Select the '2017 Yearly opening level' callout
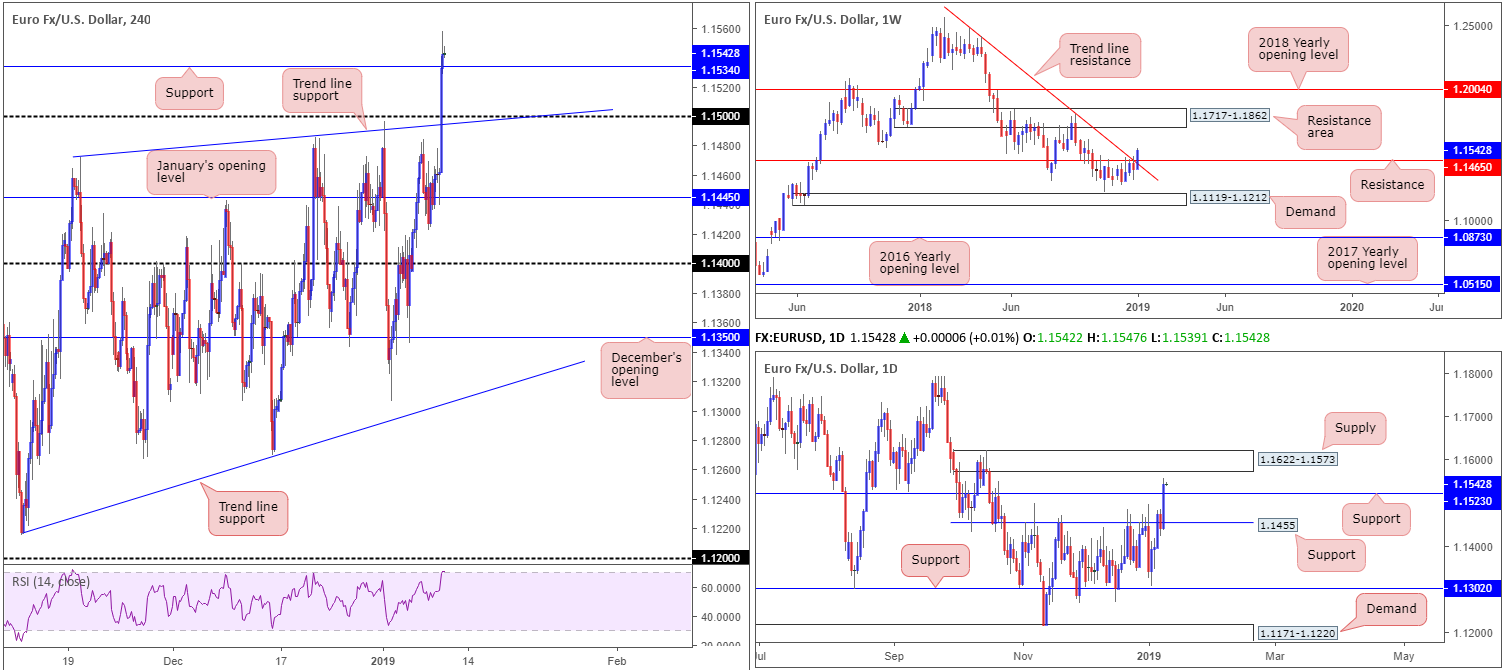This screenshot has width=1505, height=670. coord(1366,259)
